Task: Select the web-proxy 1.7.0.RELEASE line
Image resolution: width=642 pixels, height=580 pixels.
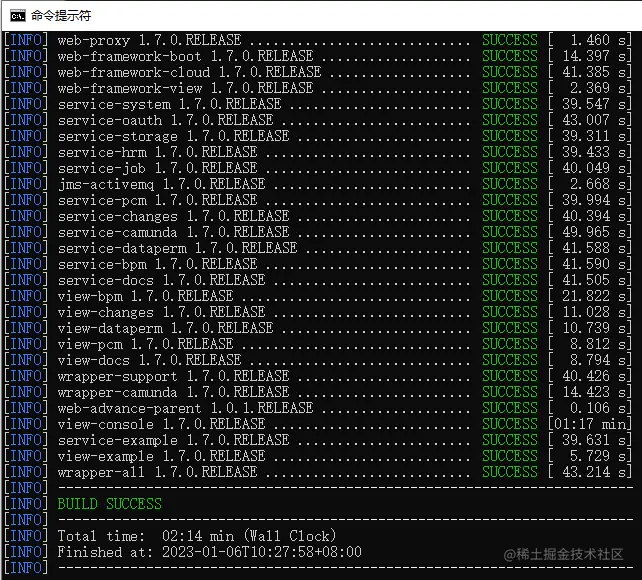Action: [x=317, y=40]
